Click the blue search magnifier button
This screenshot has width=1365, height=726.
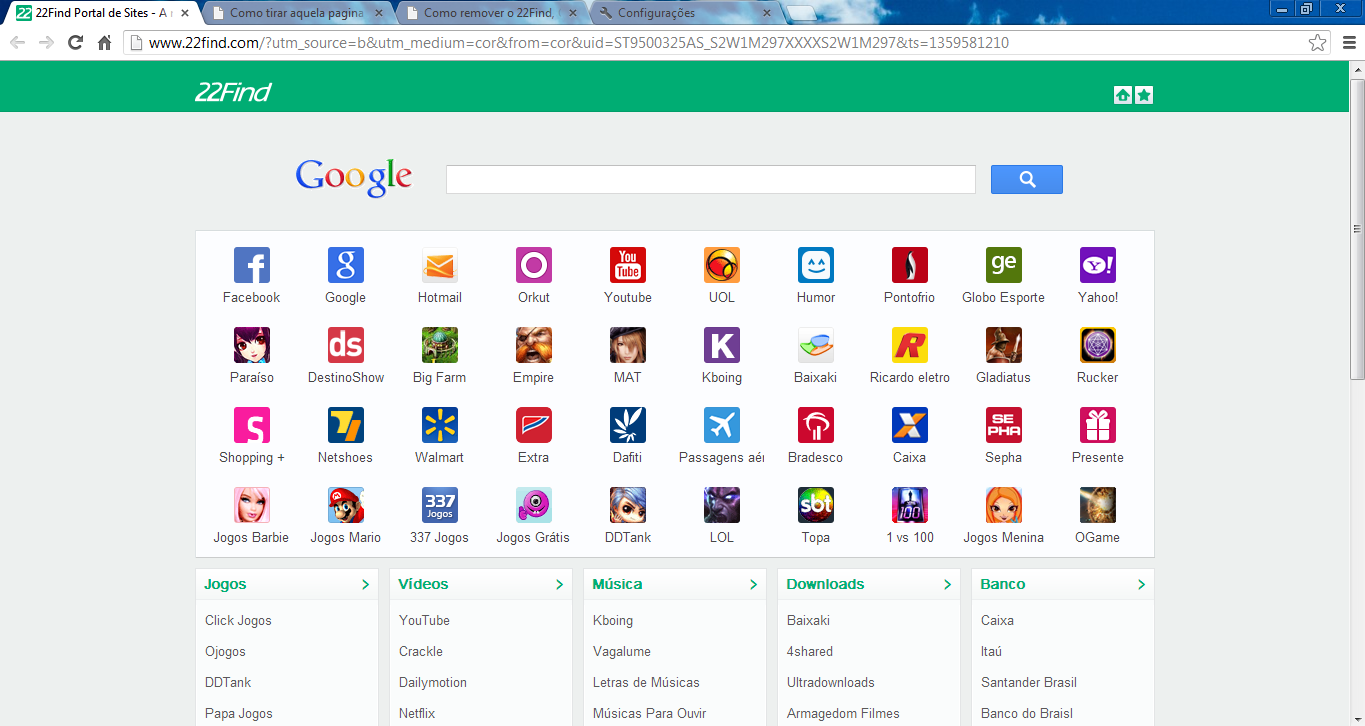[x=1027, y=179]
